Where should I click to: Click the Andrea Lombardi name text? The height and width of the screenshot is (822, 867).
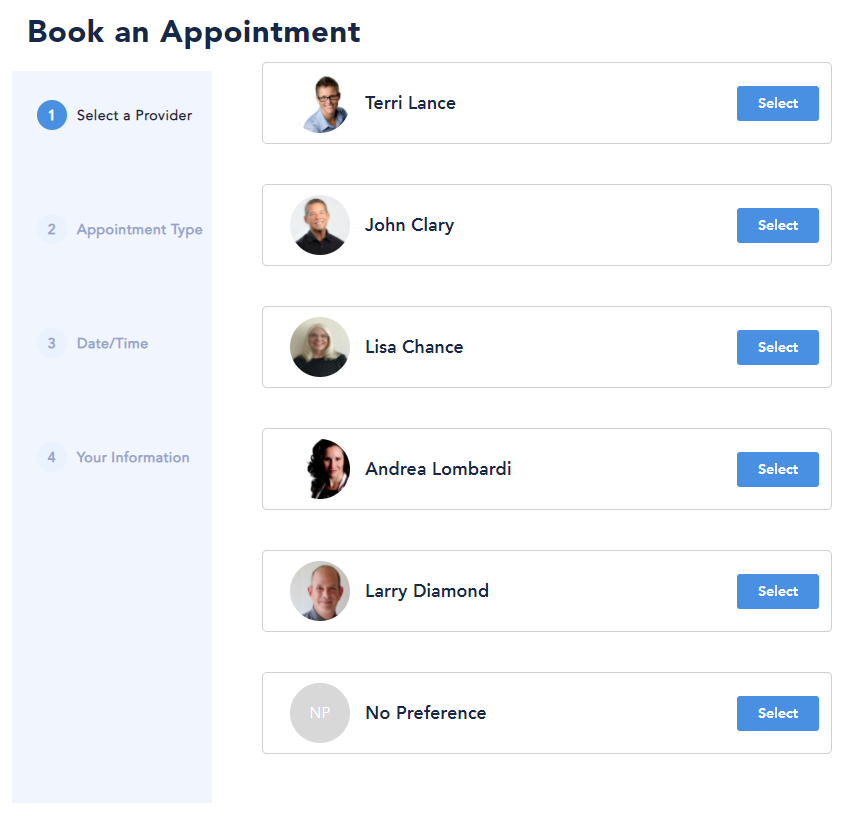(x=438, y=469)
